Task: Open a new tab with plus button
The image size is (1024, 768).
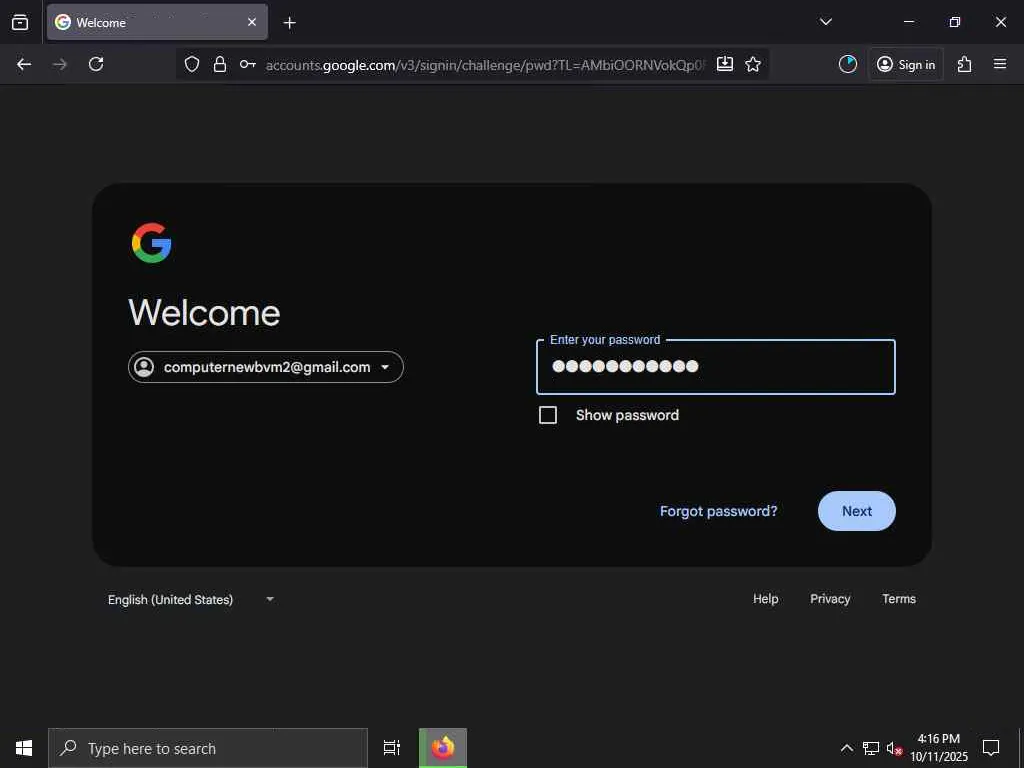Action: (x=289, y=23)
